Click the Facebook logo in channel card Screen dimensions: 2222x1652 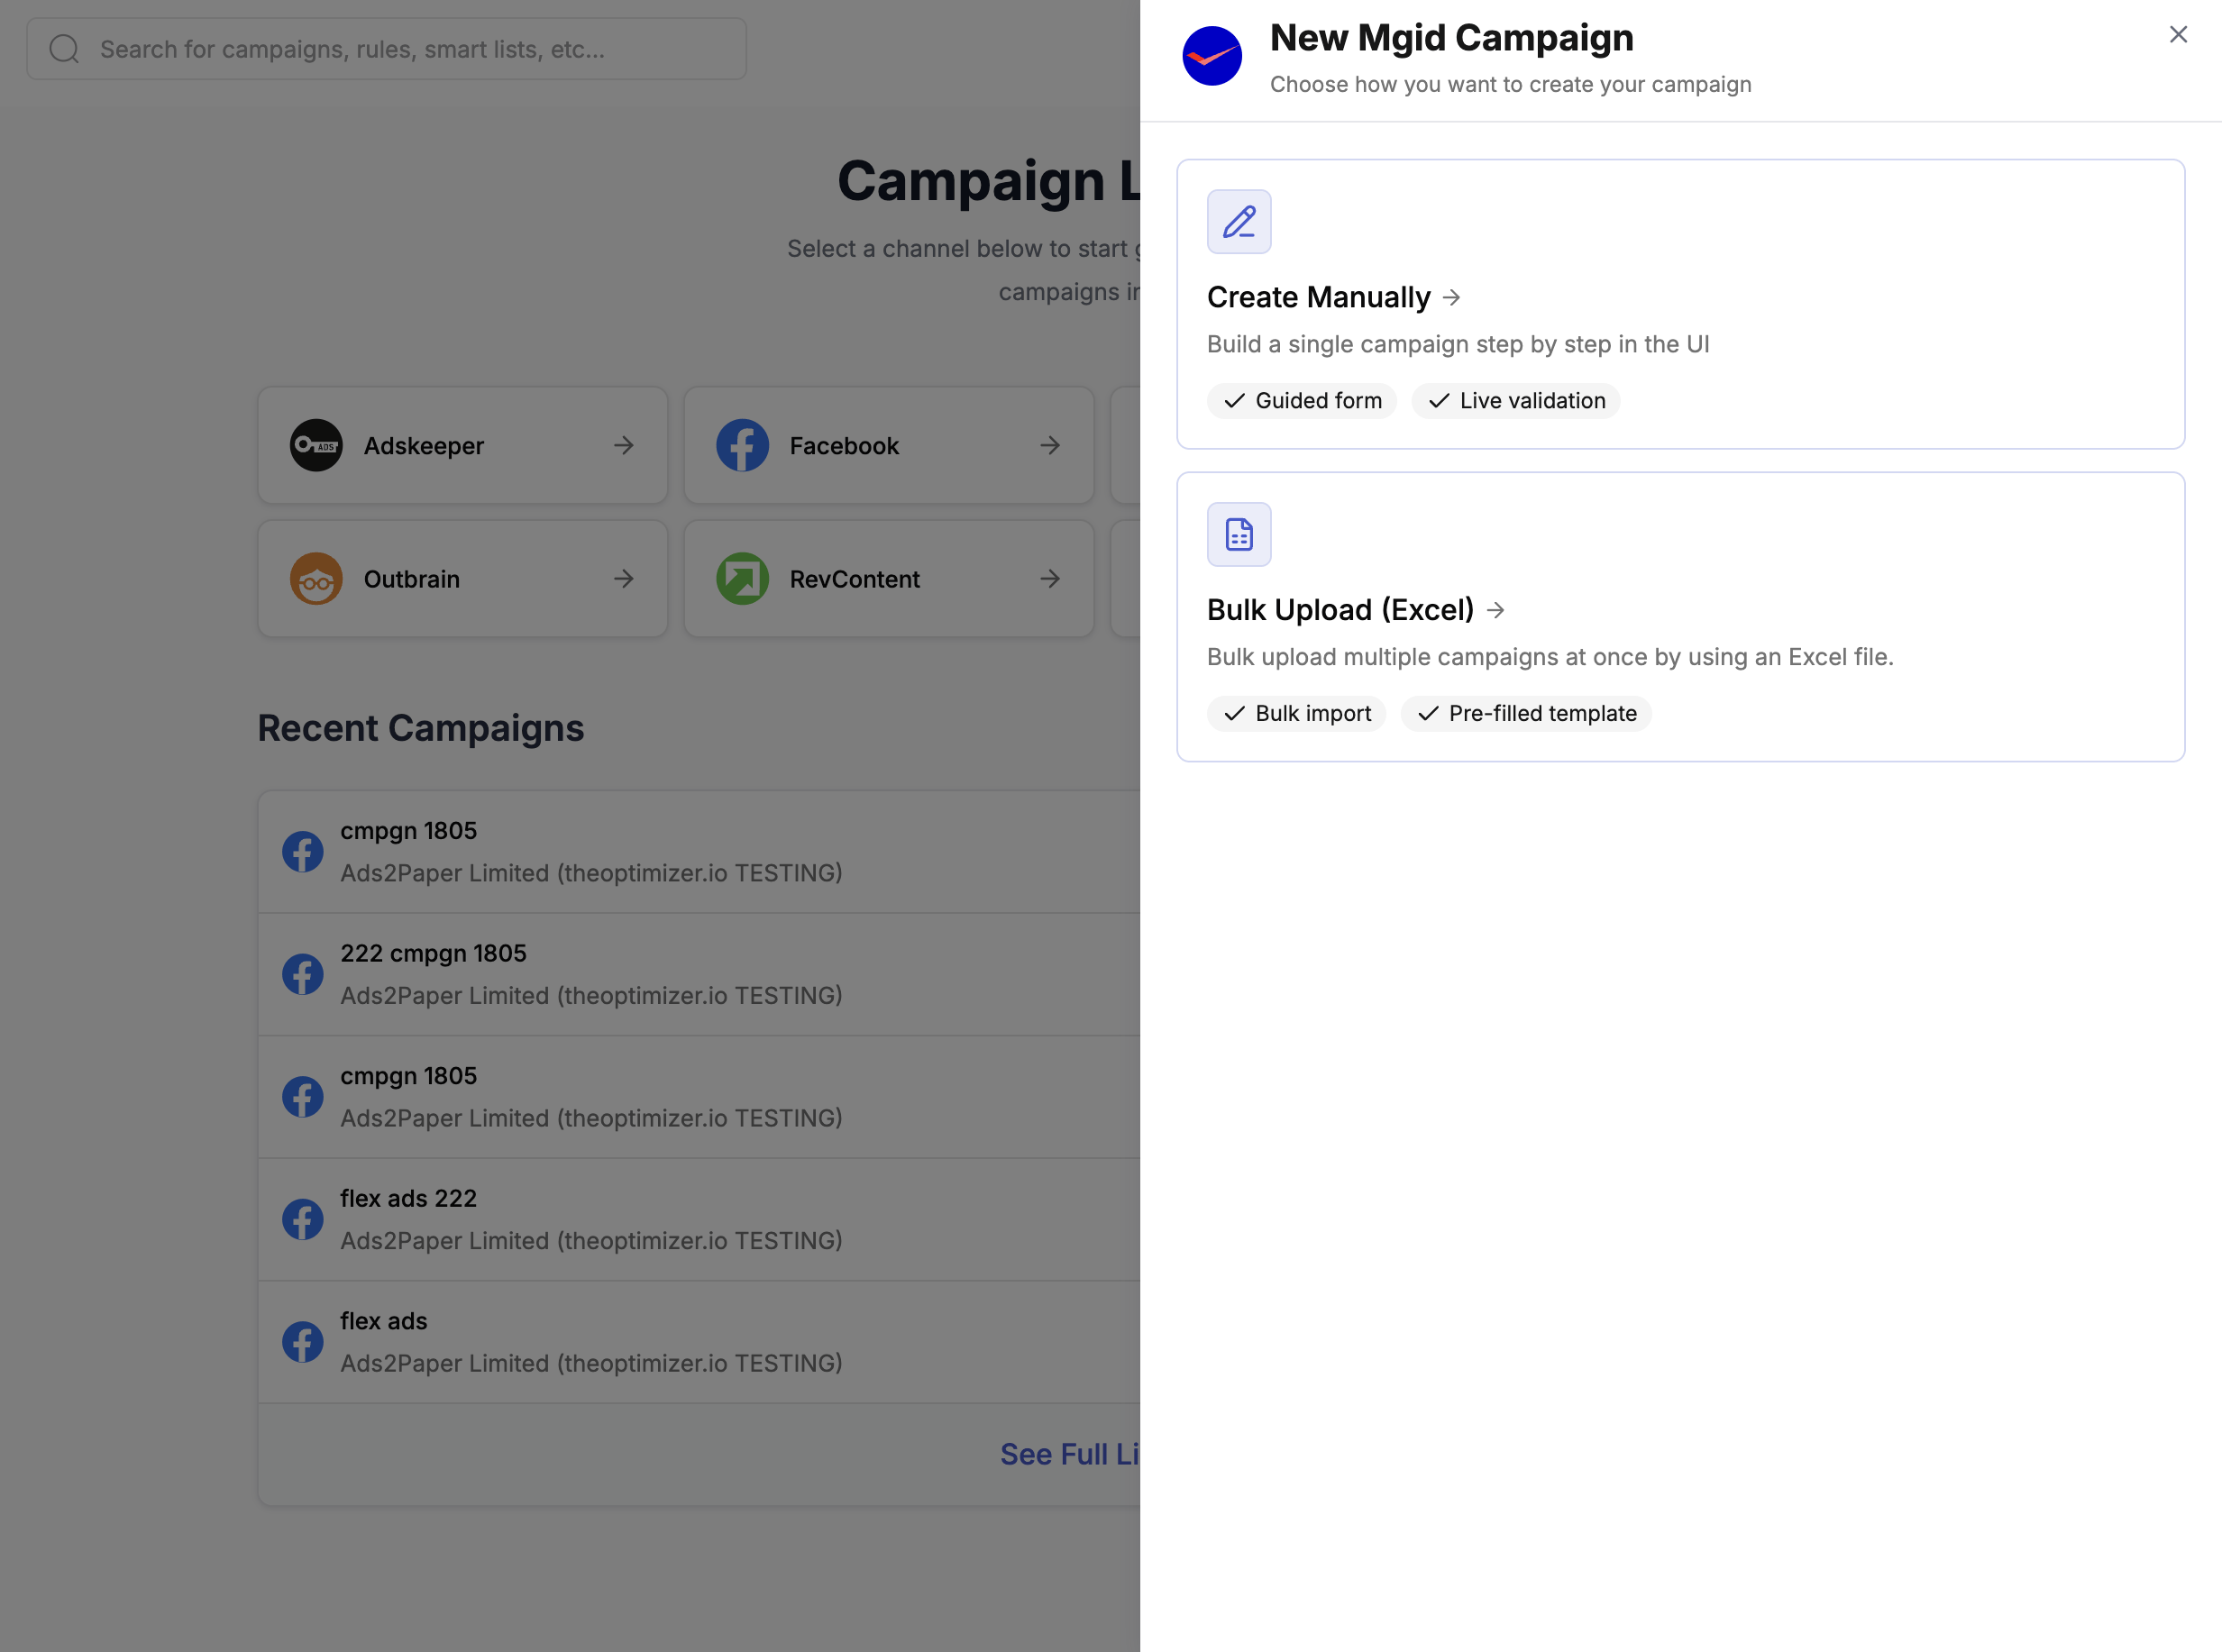click(742, 446)
